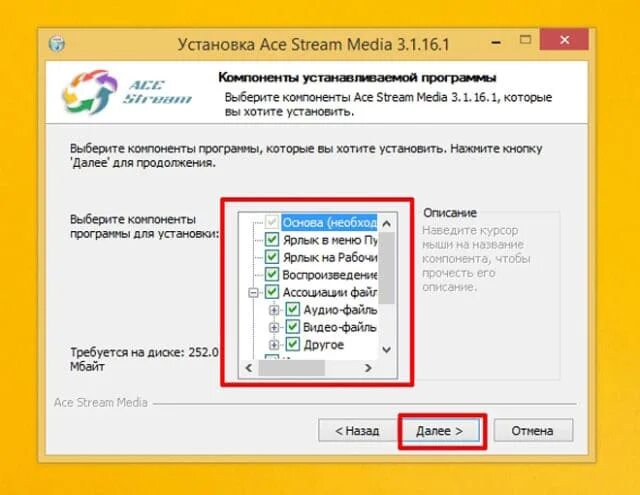Click the installer icon in title bar
This screenshot has width=640, height=495.
tap(57, 44)
